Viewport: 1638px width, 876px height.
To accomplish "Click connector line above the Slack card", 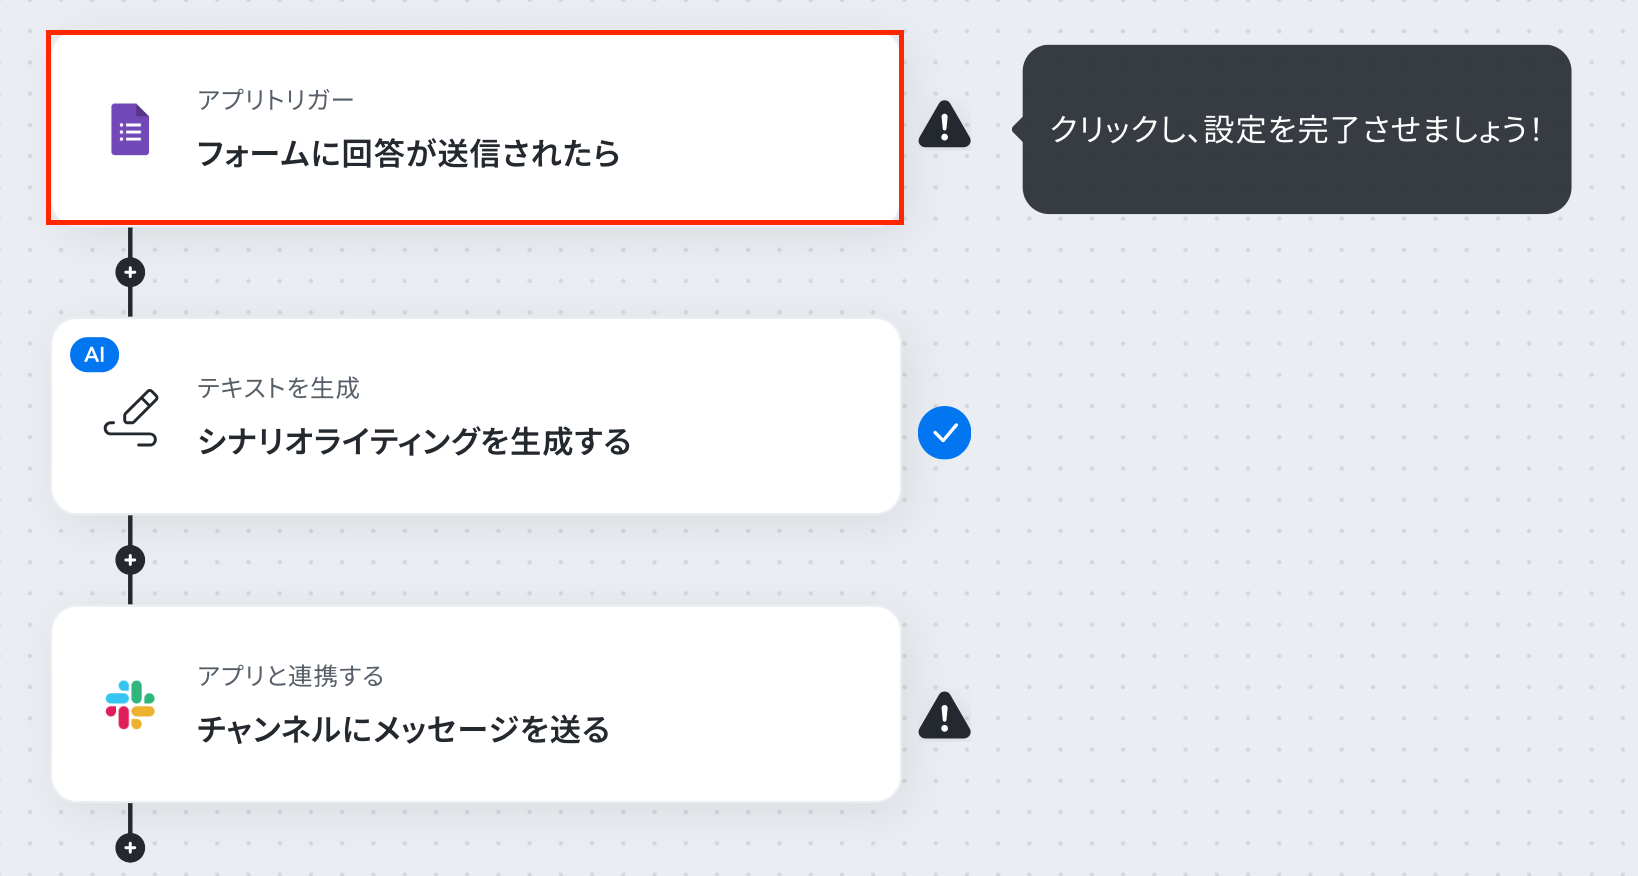I will pos(130,590).
